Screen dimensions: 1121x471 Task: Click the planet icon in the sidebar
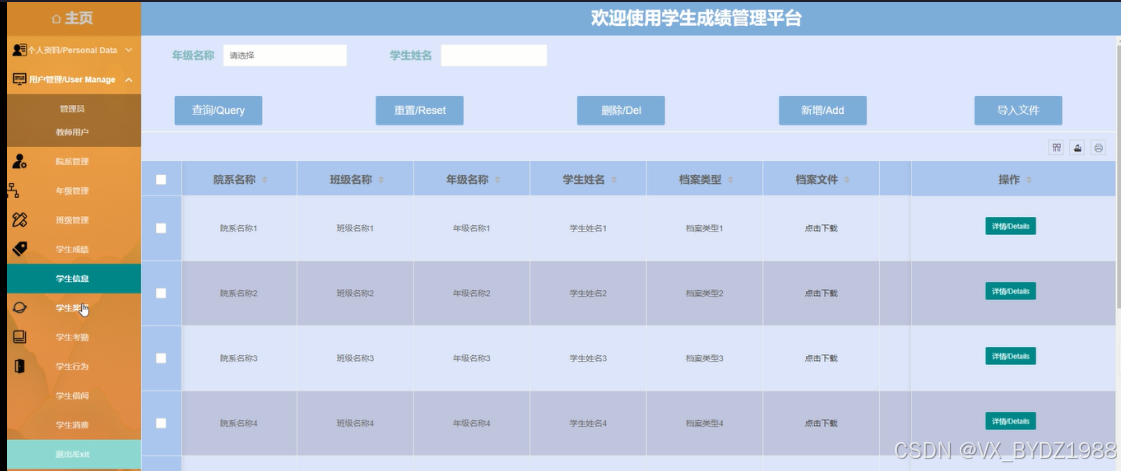20,307
